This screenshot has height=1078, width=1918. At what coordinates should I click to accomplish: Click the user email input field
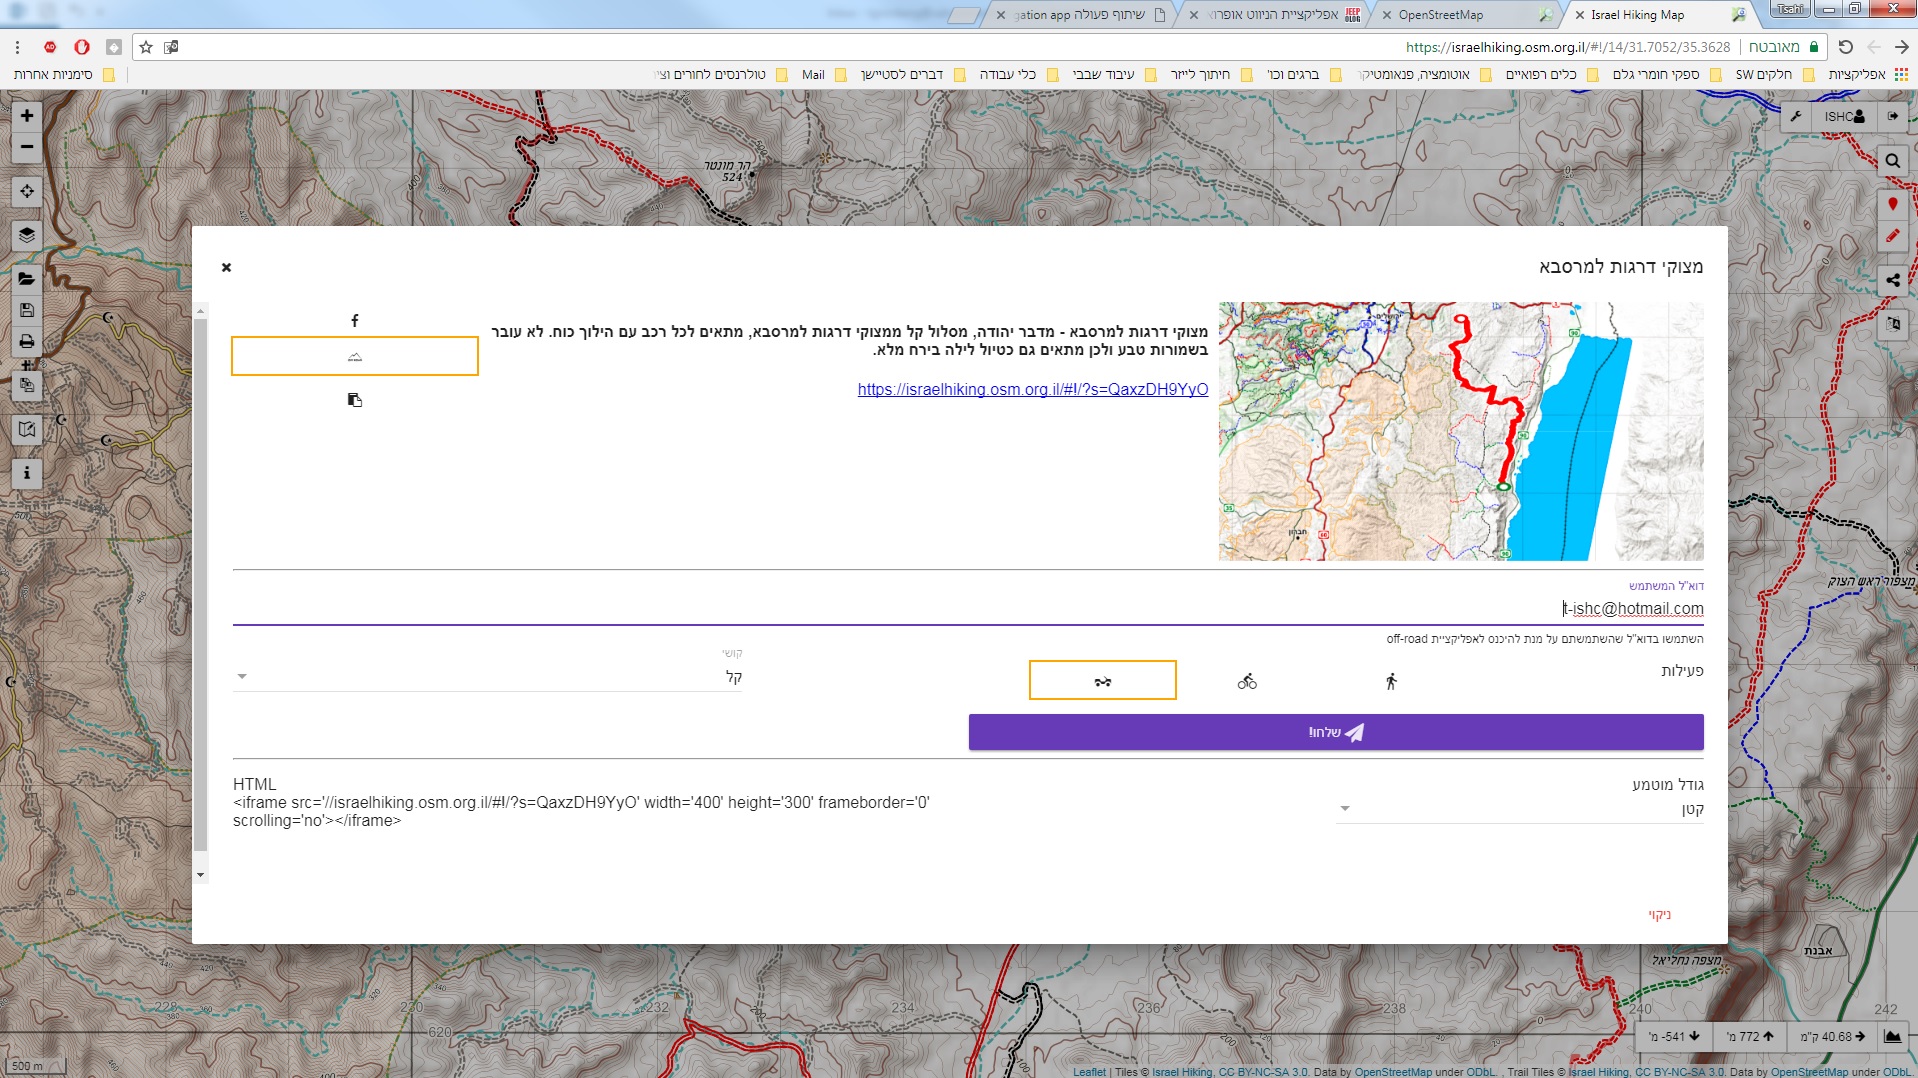[x=968, y=609]
